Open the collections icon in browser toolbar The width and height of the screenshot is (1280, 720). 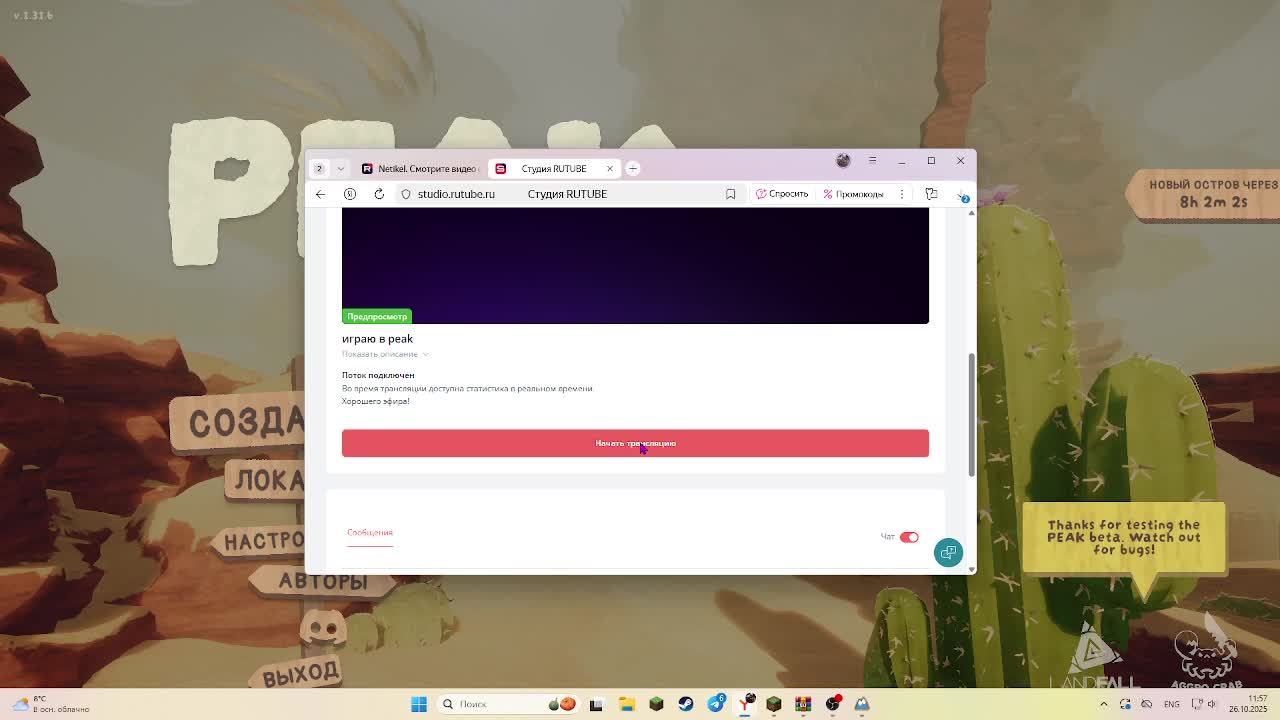(931, 194)
